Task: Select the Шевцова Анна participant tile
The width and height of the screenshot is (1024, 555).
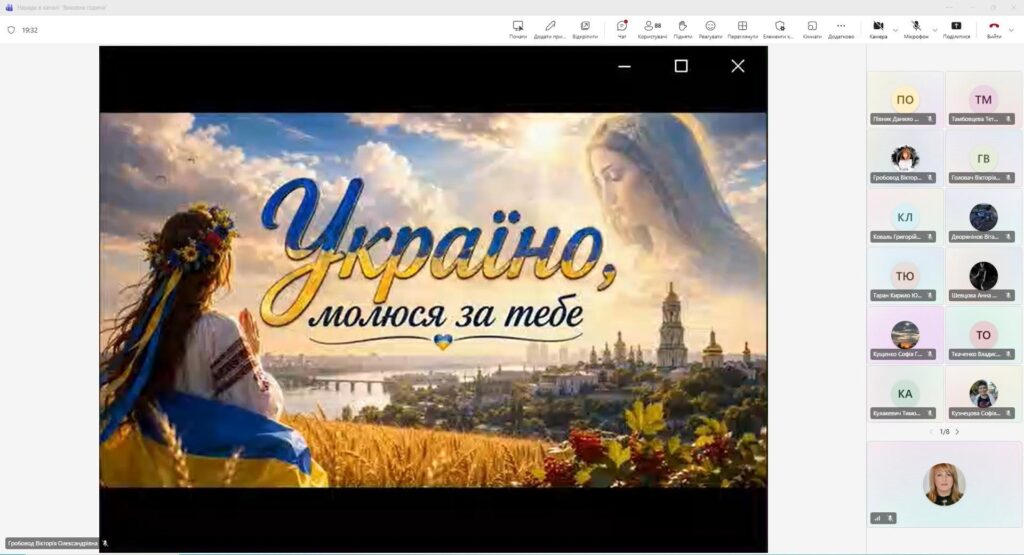Action: pyautogui.click(x=983, y=275)
